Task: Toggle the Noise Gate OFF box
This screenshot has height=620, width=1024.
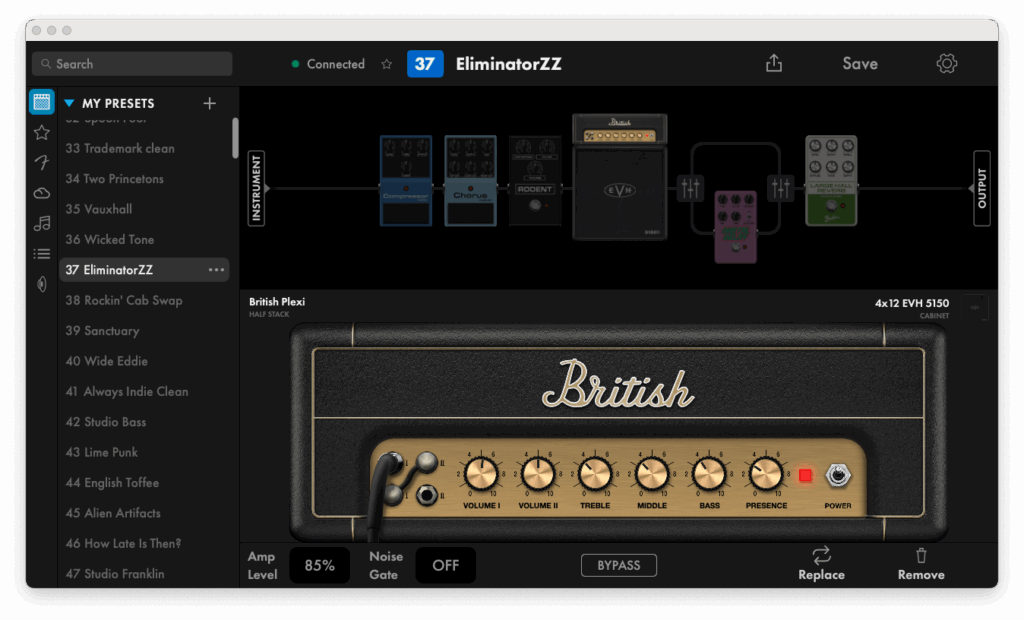Action: coord(445,565)
